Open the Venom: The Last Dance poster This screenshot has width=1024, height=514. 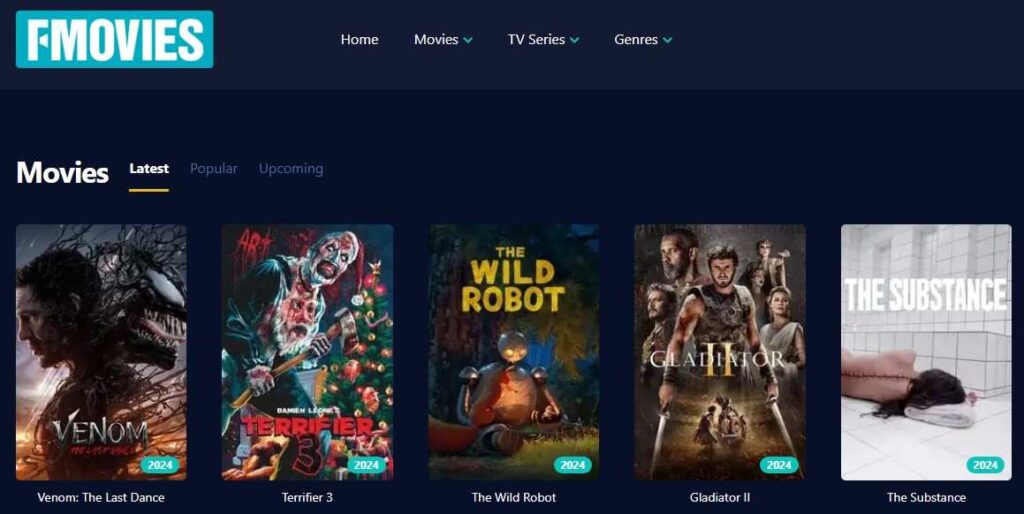click(101, 352)
